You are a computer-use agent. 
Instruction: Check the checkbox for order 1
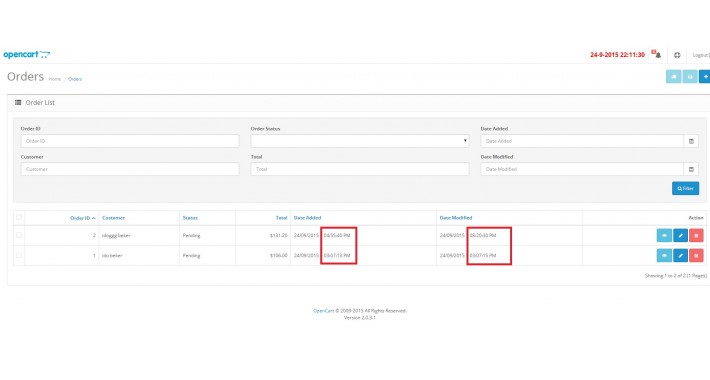[19, 255]
